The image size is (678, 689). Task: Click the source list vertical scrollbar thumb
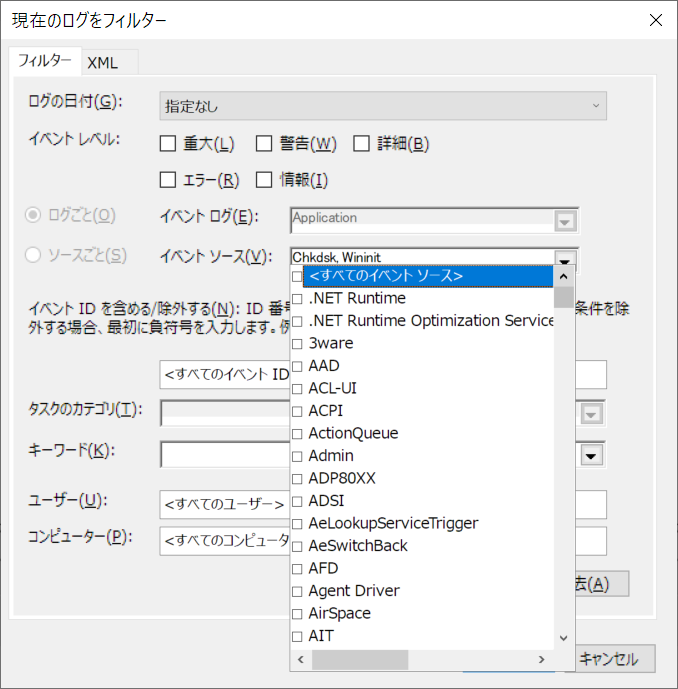[x=564, y=297]
